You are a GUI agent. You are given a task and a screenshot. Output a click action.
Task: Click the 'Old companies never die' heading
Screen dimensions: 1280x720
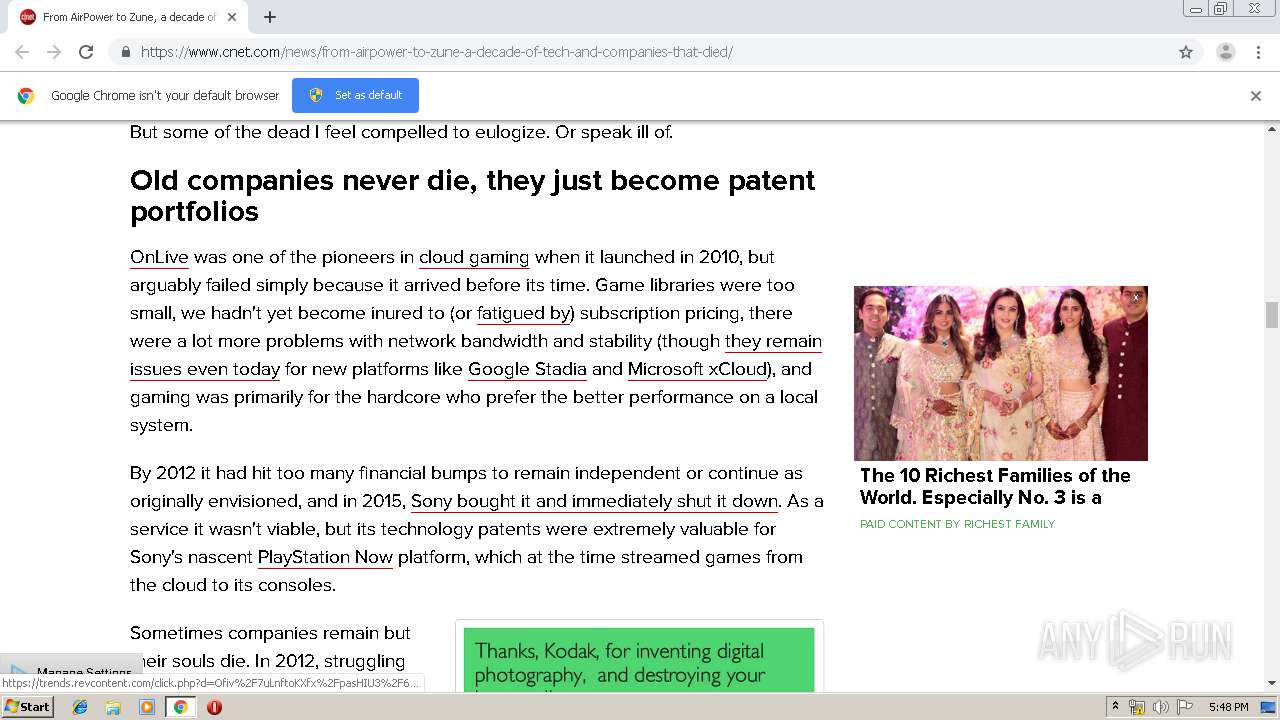click(472, 196)
